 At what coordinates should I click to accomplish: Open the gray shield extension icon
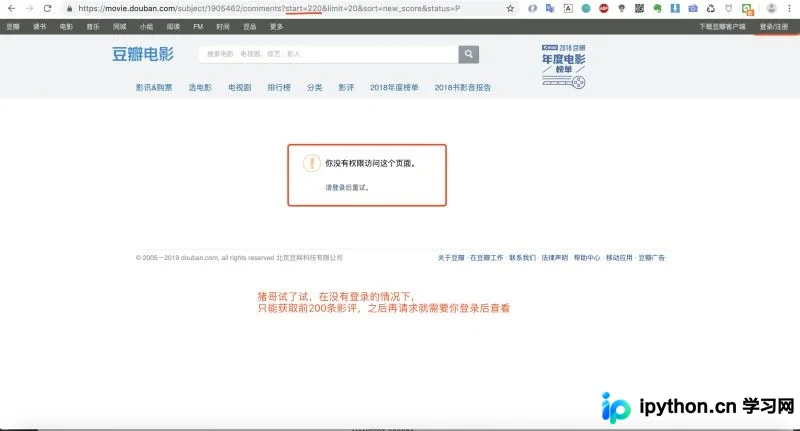coord(729,9)
